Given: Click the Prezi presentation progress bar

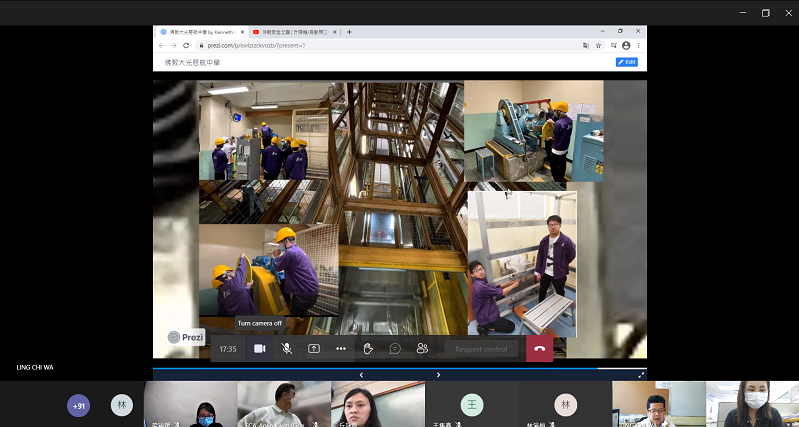Looking at the screenshot, I should click(400, 368).
